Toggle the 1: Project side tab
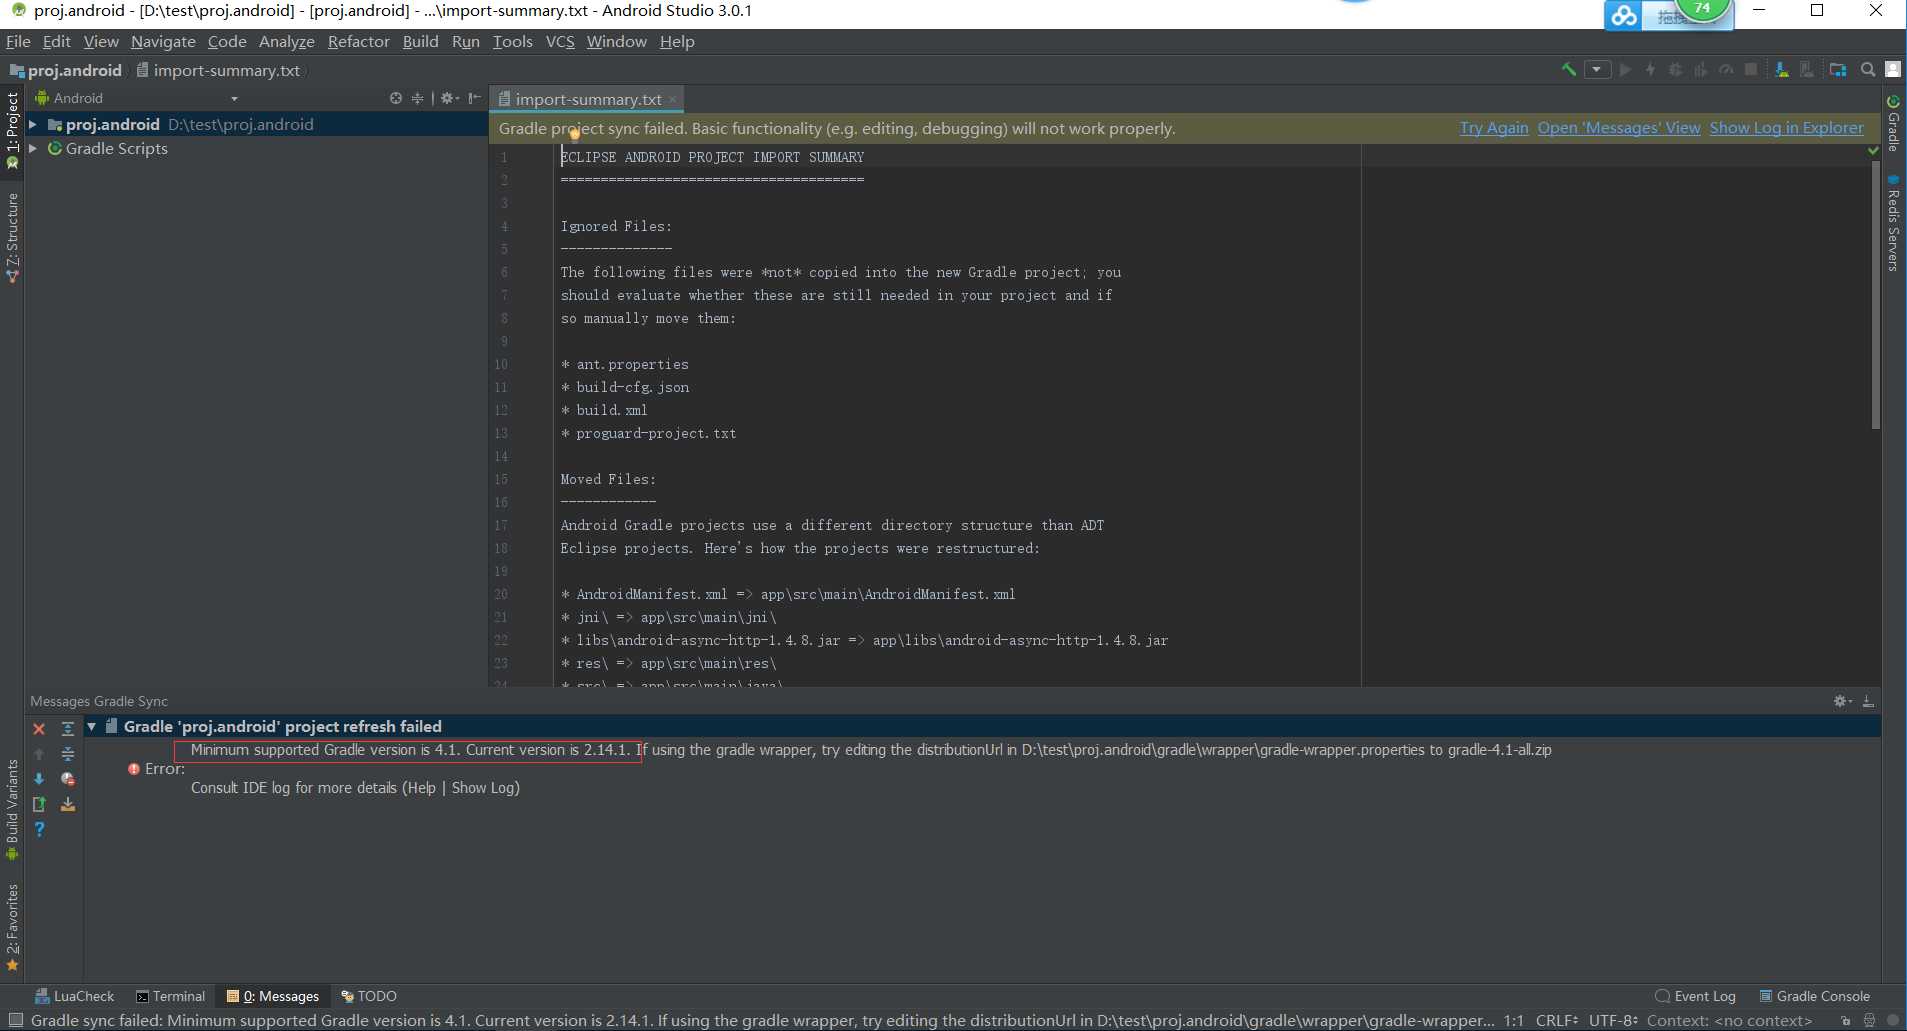 coord(12,130)
